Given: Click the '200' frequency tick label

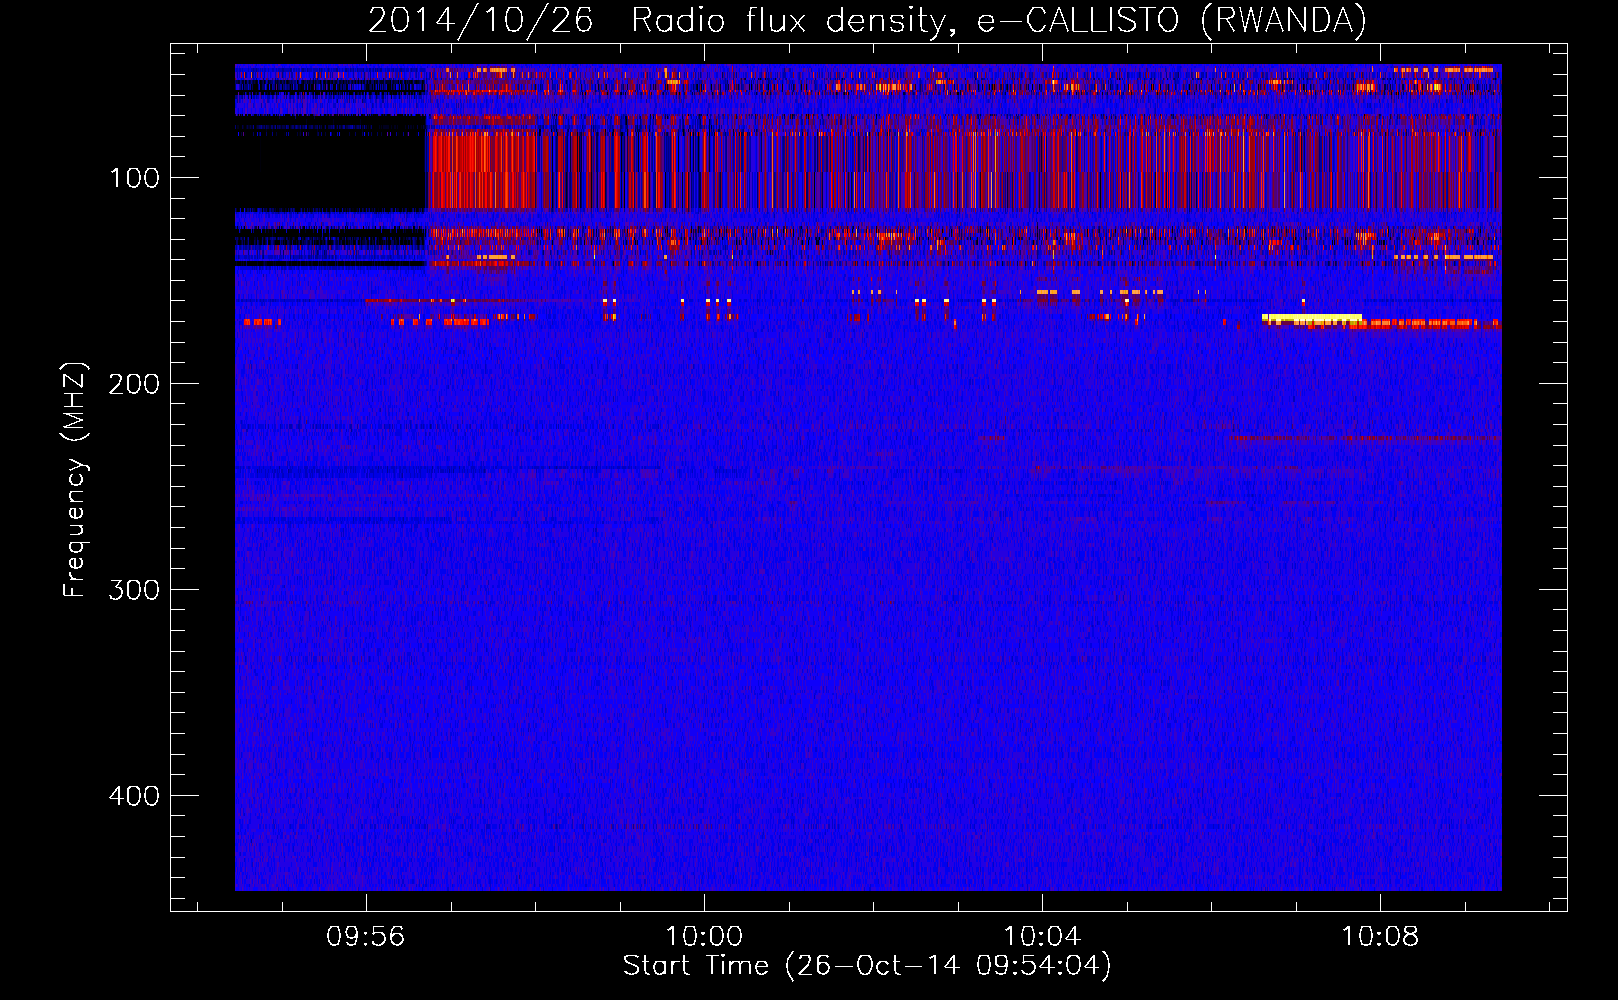Looking at the screenshot, I should tap(134, 384).
